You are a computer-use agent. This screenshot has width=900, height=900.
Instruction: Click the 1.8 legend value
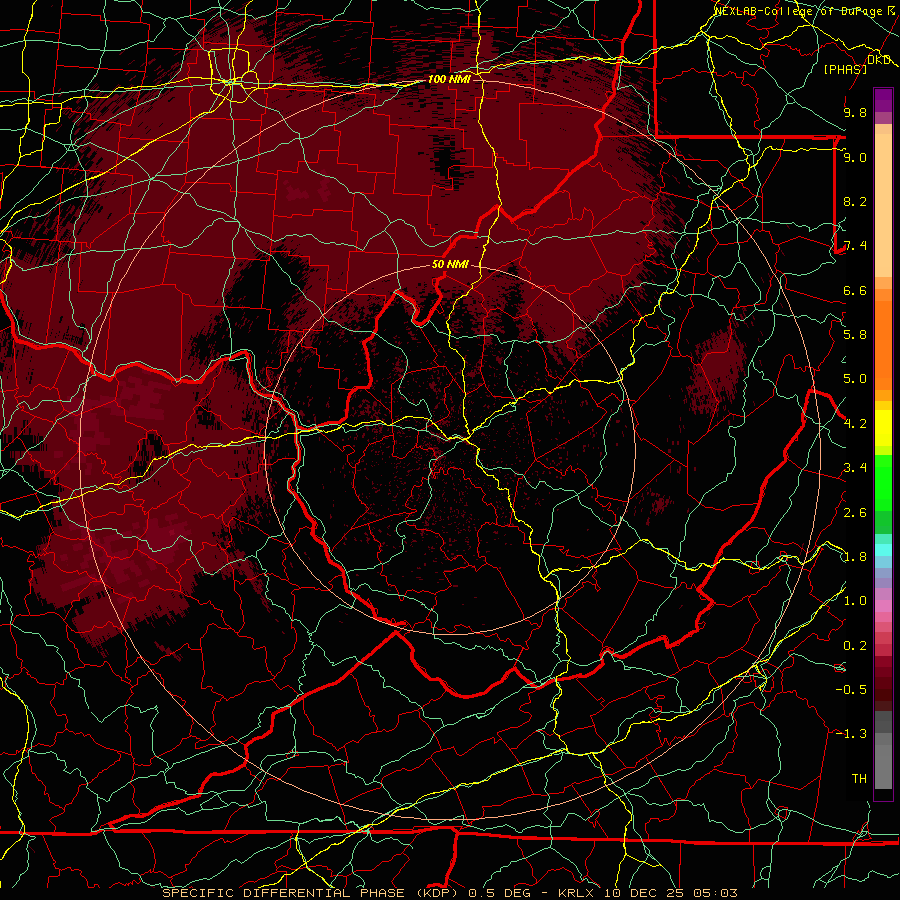855,557
